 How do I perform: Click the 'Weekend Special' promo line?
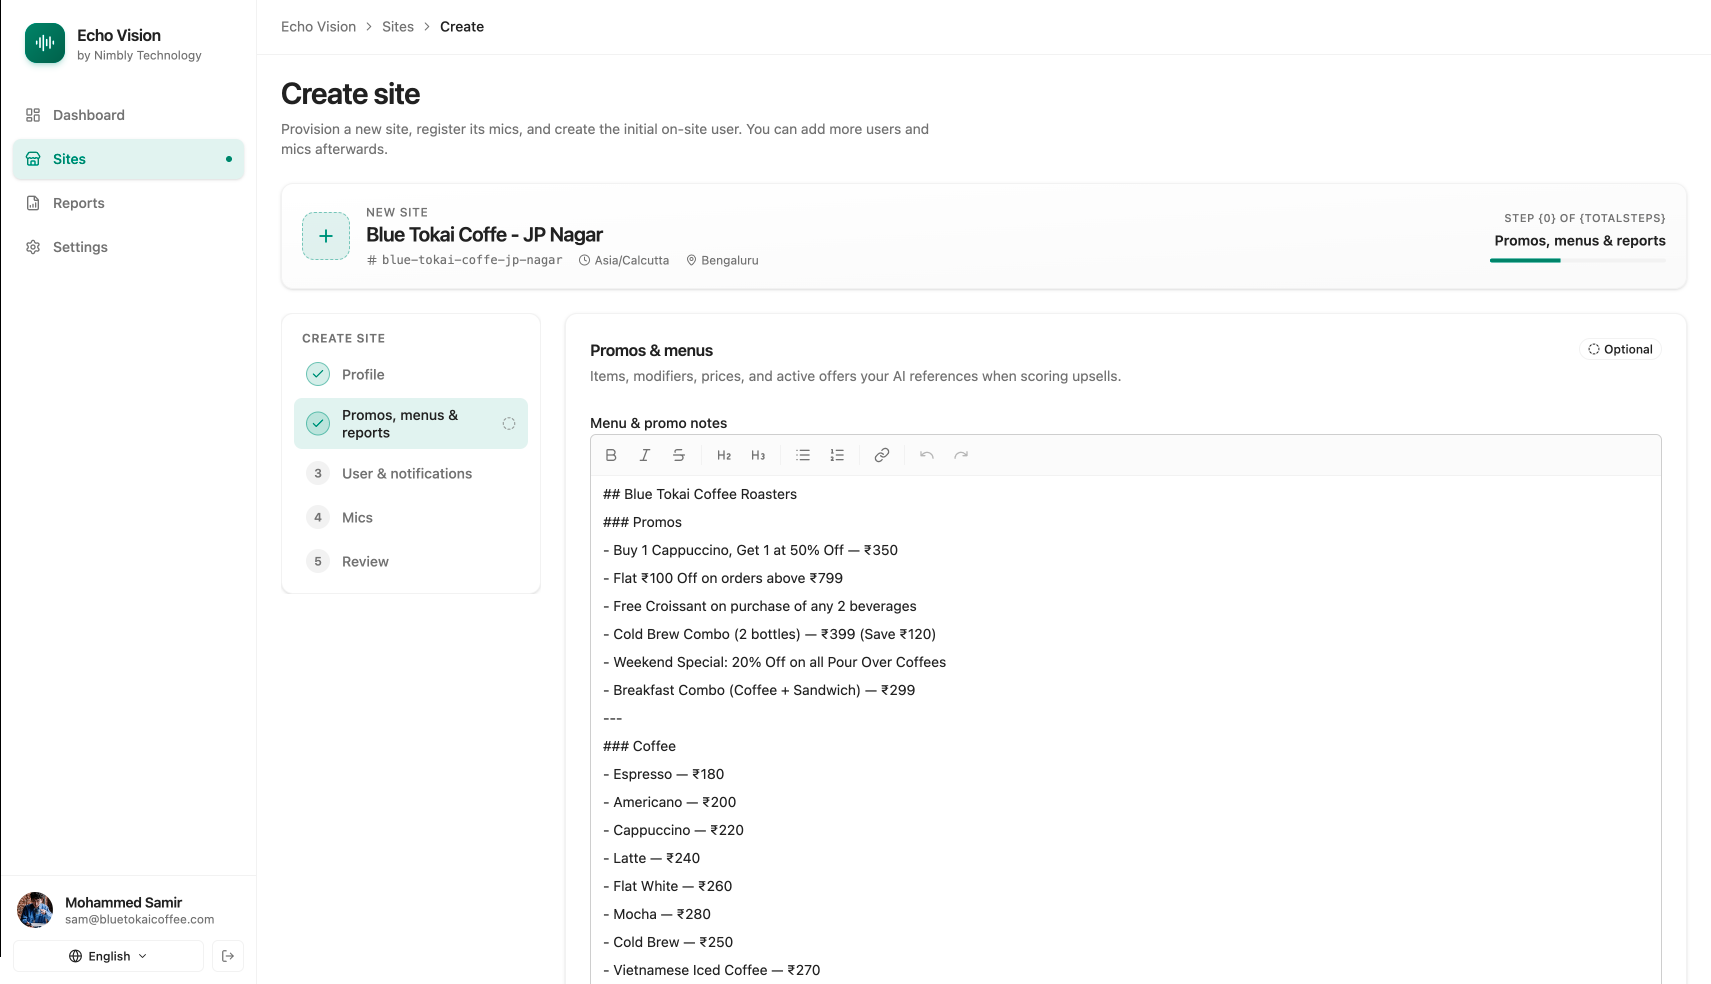point(775,662)
